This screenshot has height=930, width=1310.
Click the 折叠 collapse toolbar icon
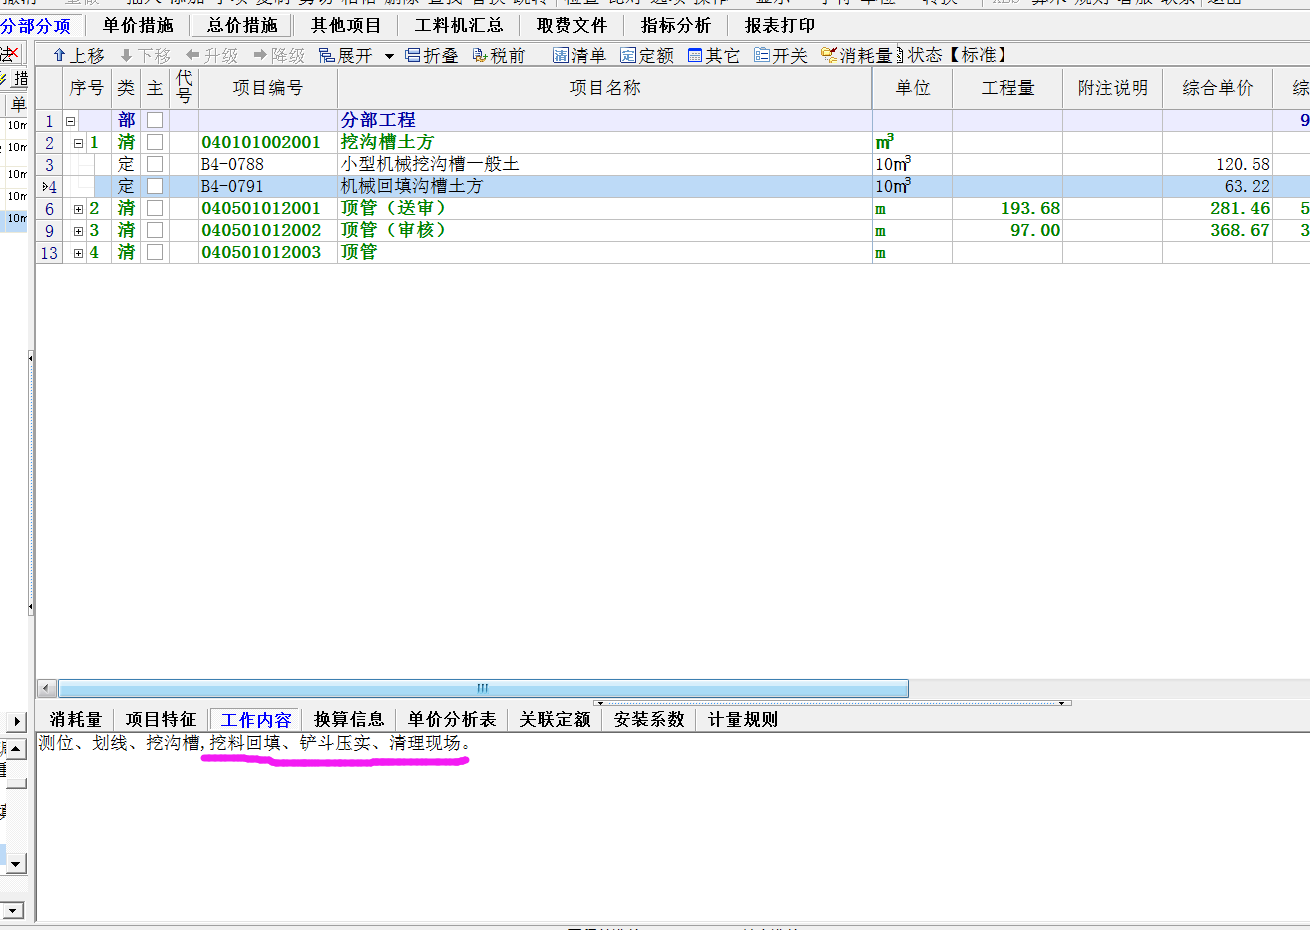(413, 55)
